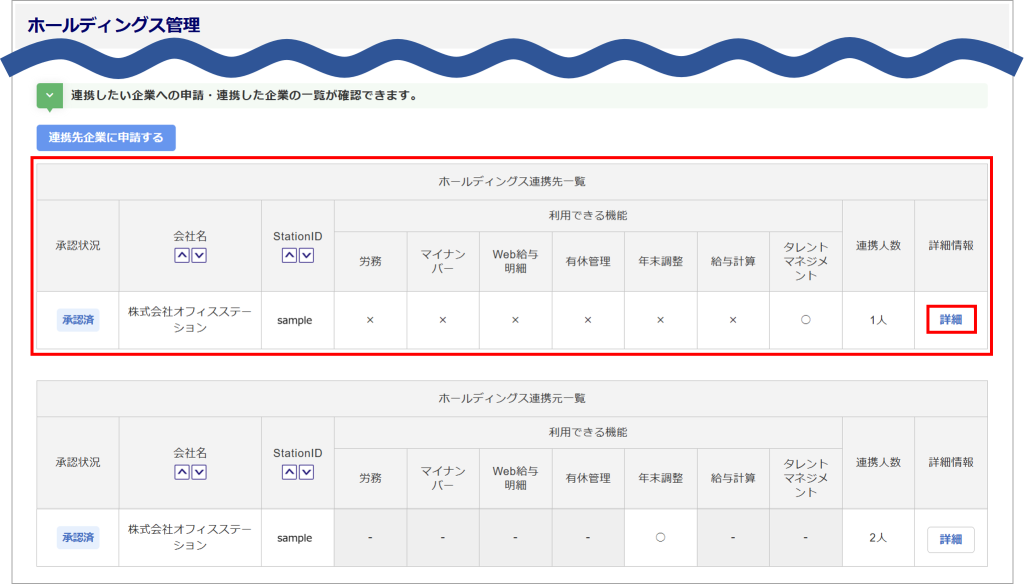This screenshot has height=584, width=1024.
Task: Sort 会社名 ascending in 連携元一覧 table
Action: (182, 472)
